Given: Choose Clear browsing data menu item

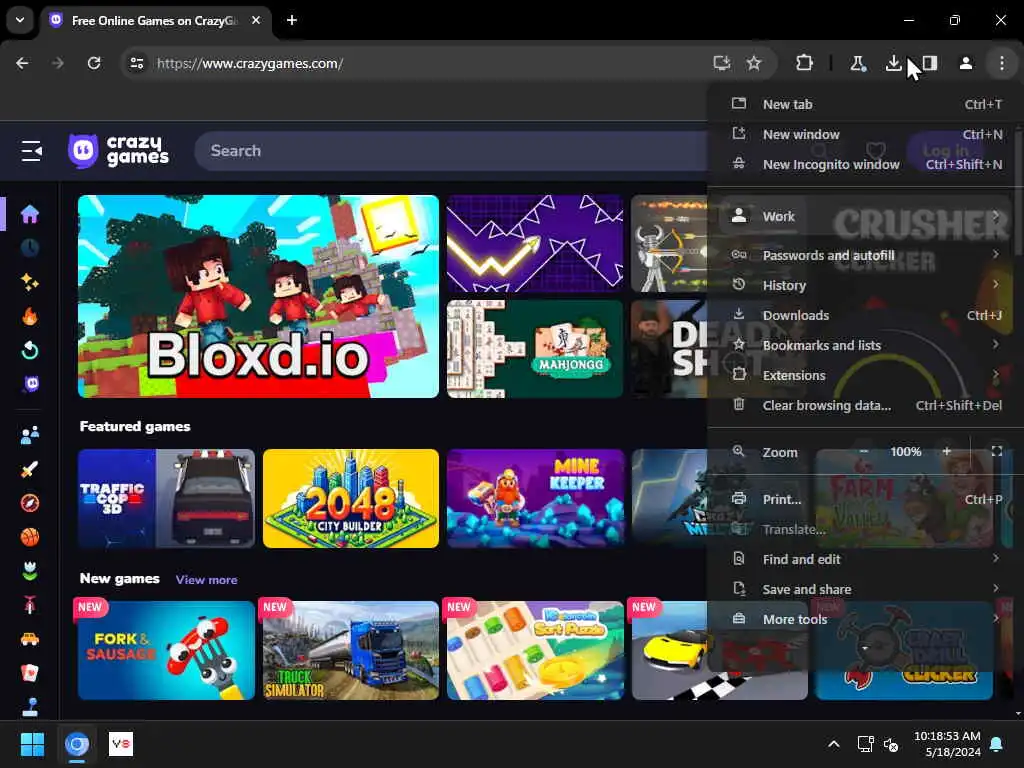Looking at the screenshot, I should 866,406.
